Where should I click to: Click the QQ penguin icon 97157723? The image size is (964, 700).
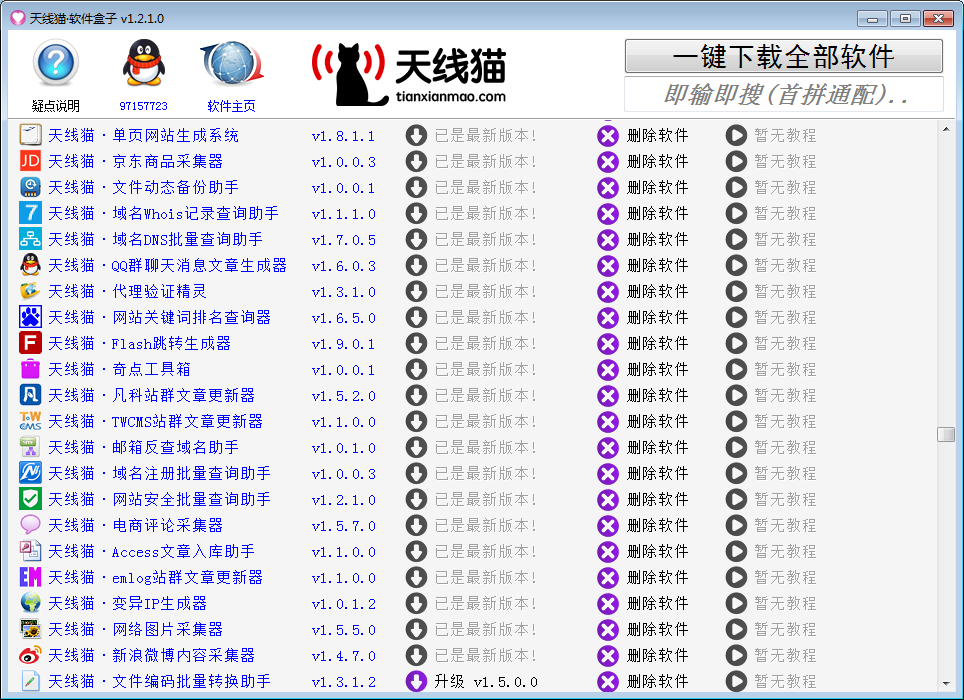click(x=143, y=63)
